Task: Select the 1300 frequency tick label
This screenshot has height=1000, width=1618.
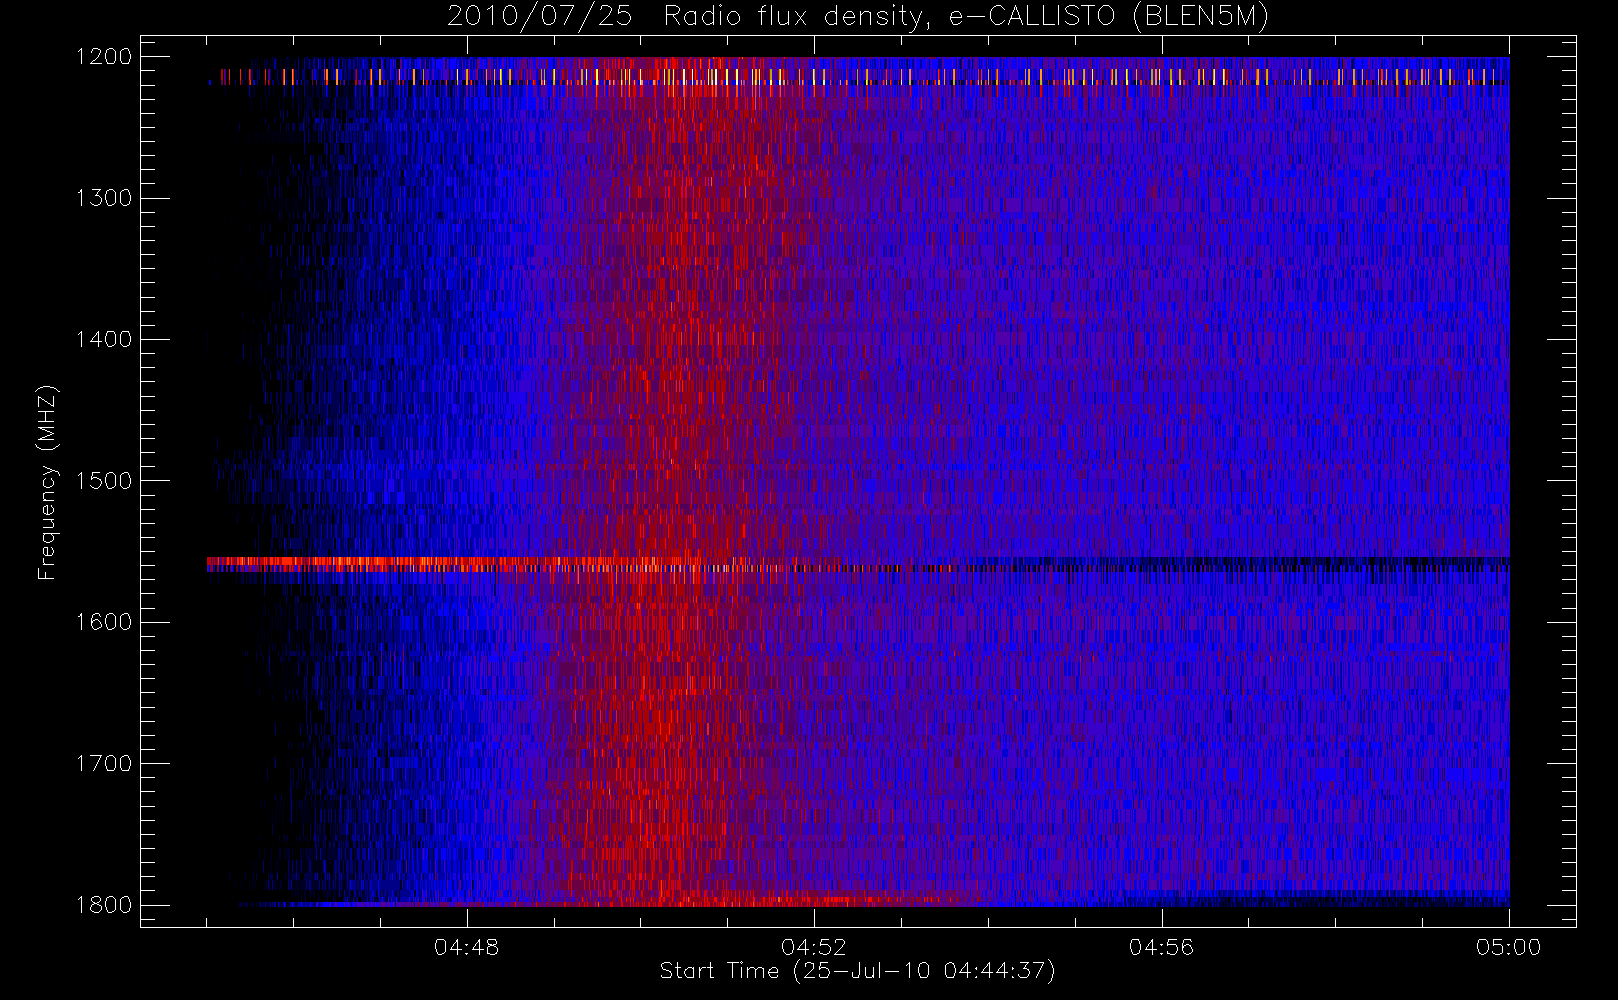Action: click(x=104, y=198)
